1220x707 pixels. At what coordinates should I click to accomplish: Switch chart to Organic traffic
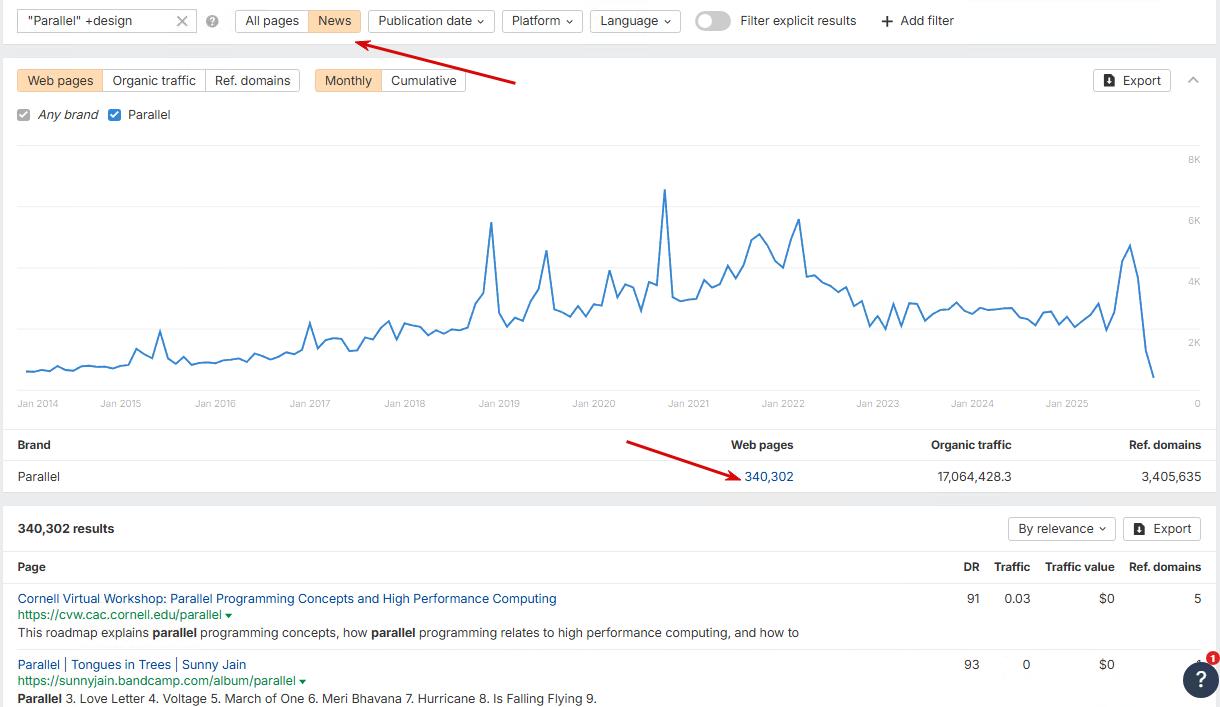point(154,81)
